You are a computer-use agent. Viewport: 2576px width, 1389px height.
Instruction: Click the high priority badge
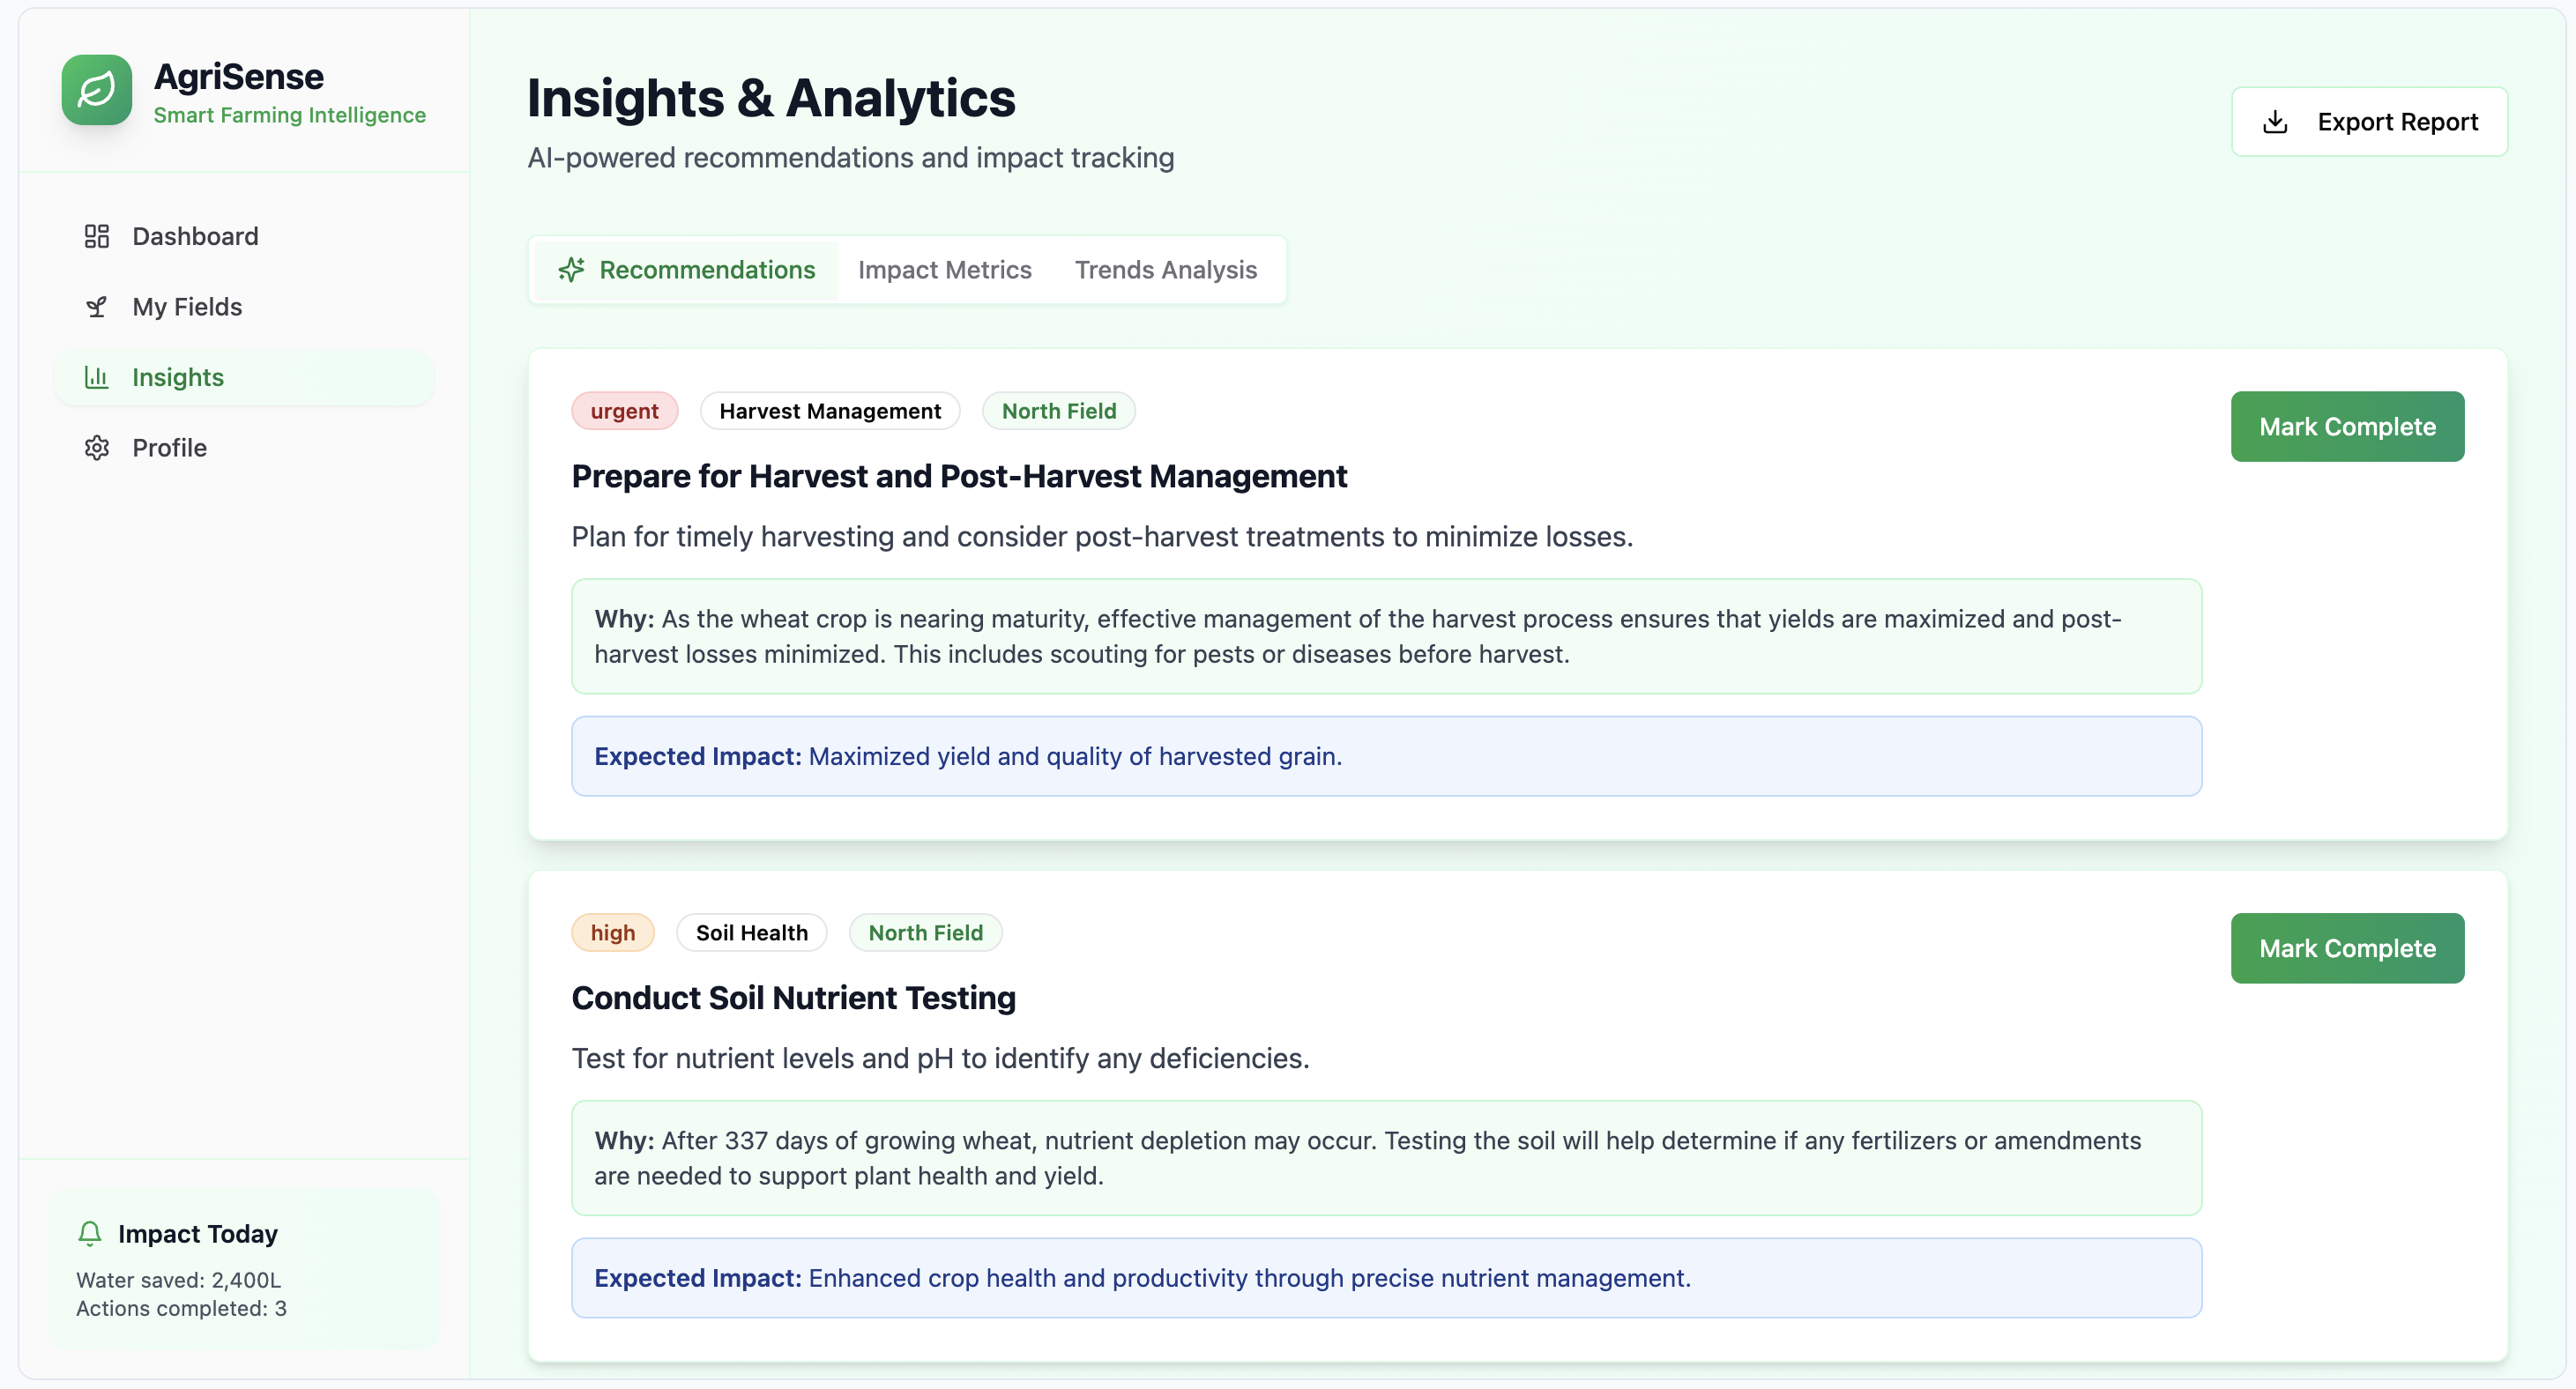point(612,933)
